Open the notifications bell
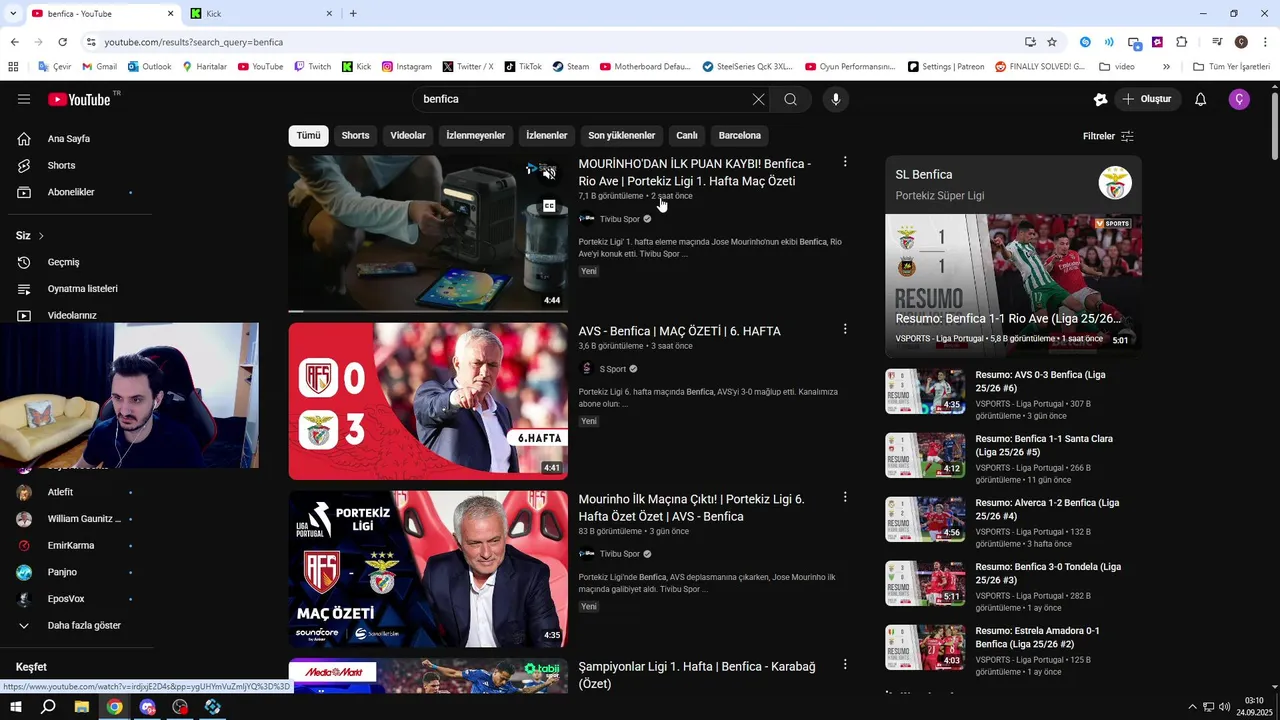This screenshot has width=1280, height=720. point(1201,99)
